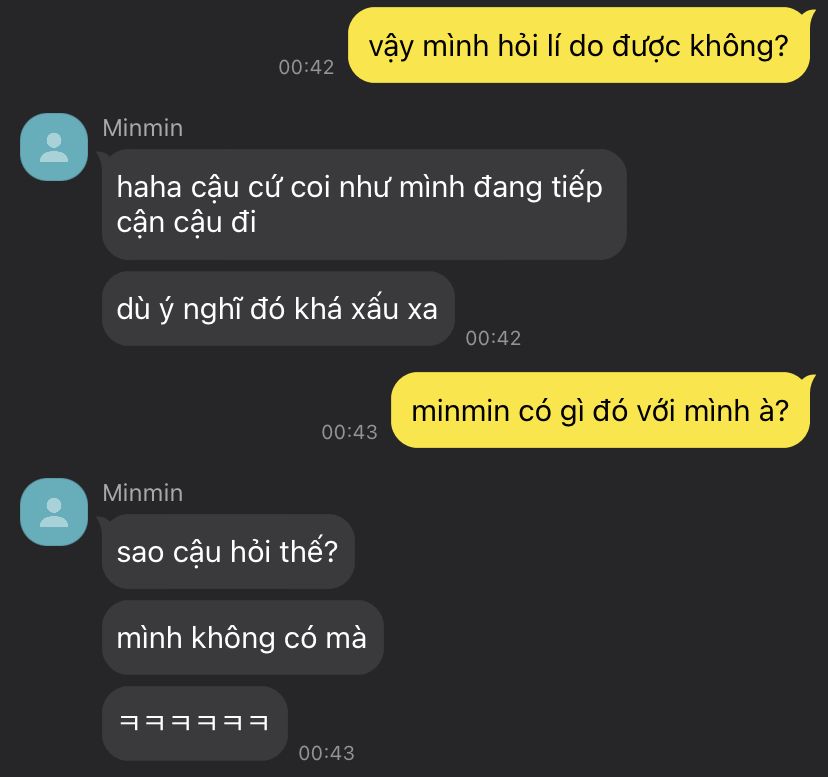Click the 00:43 timestamp after 'ㅋㅋㅋㅋㅋㅋ' bubble

point(326,753)
